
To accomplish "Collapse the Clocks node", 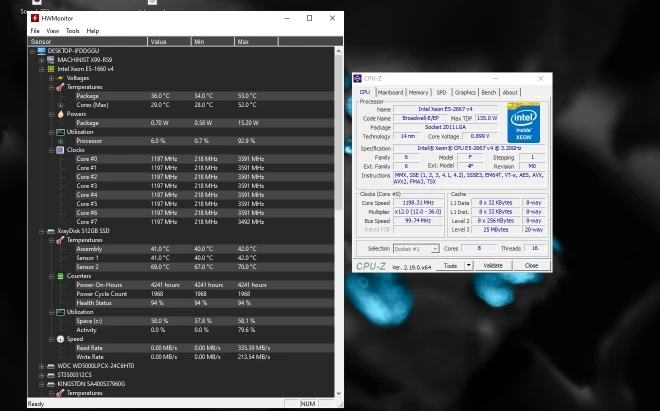I will pyautogui.click(x=51, y=150).
